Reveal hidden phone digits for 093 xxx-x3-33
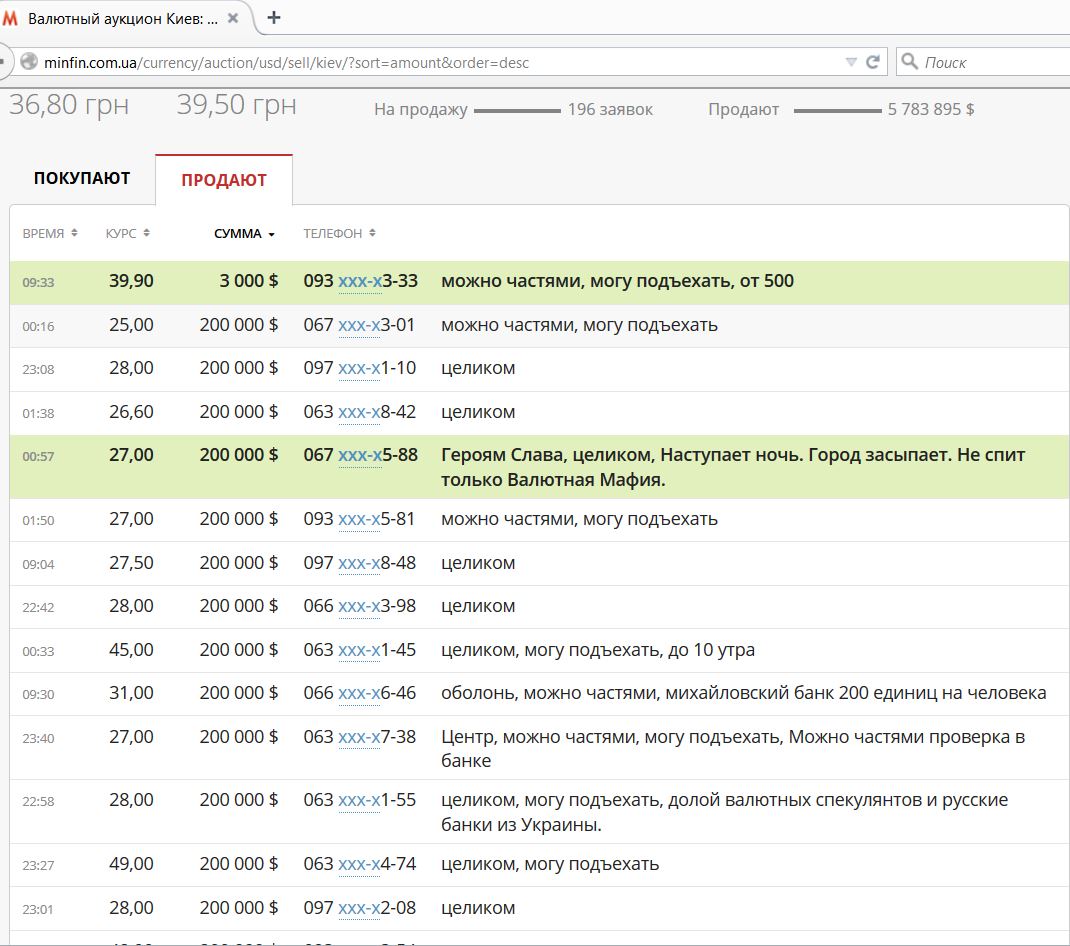The width and height of the screenshot is (1070, 946). [x=360, y=281]
